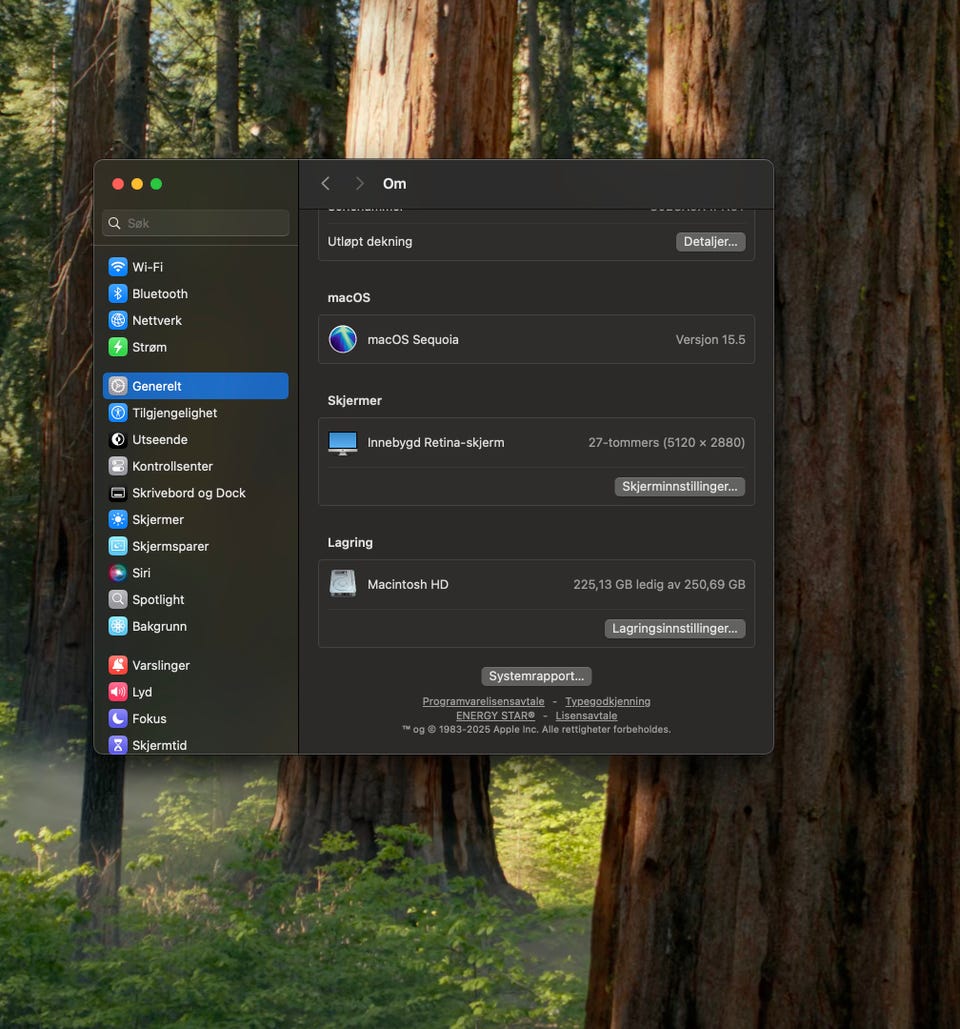Open the Programvarelisensavtale link
Image resolution: width=960 pixels, height=1029 pixels.
483,702
